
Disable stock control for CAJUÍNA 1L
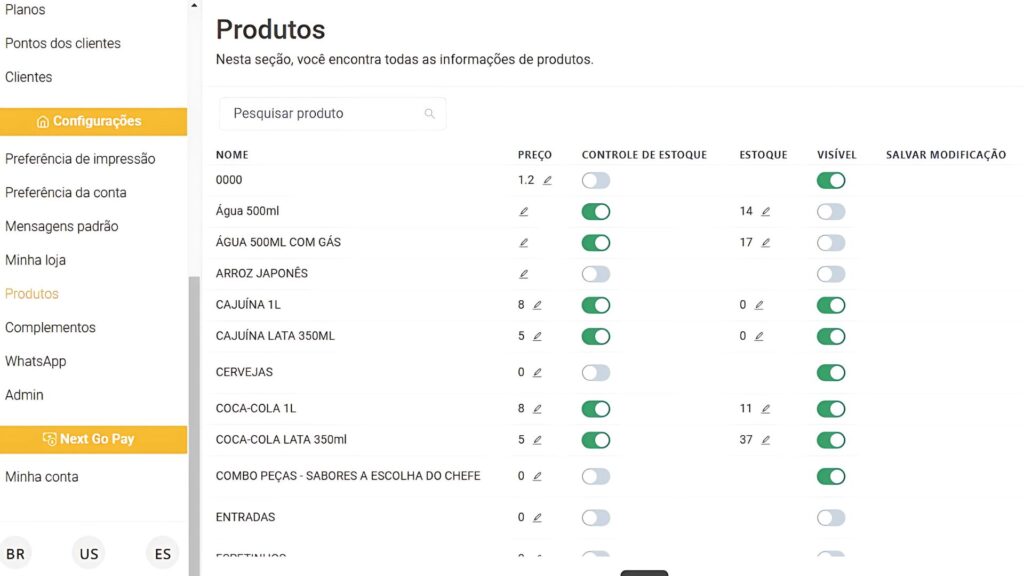click(x=596, y=305)
